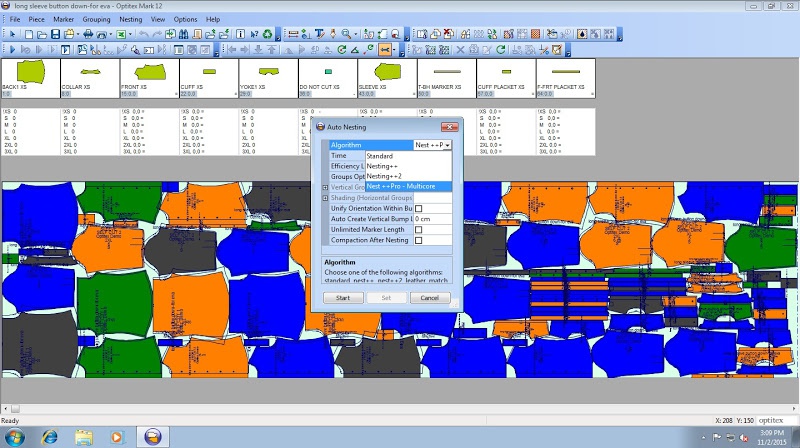The height and width of the screenshot is (448, 800).
Task: Open the Algorithm dropdown arrow
Action: [447, 145]
